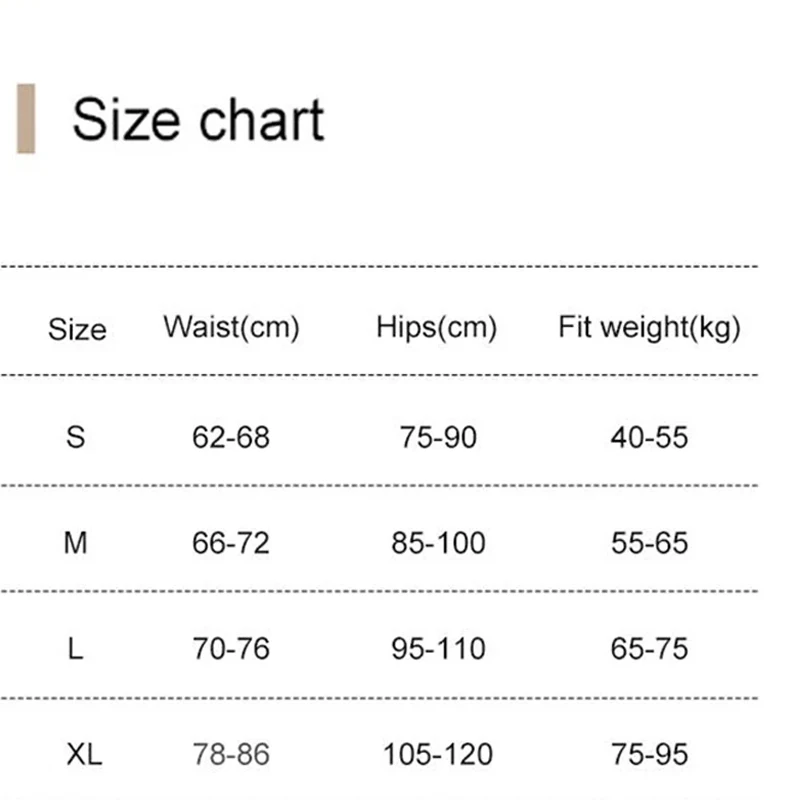Select the Waist(cm) column header
The width and height of the screenshot is (800, 800).
tap(231, 327)
